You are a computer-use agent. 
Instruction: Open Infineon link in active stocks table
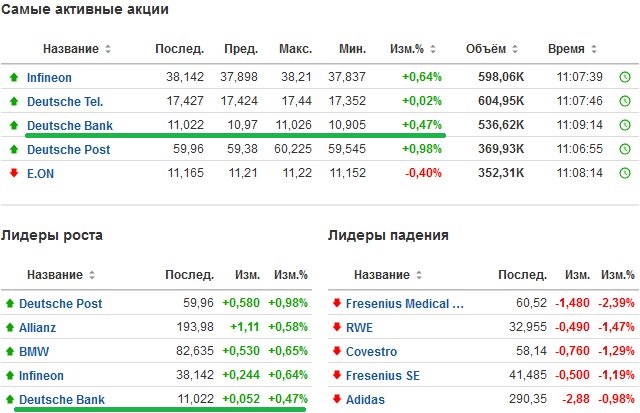[x=49, y=78]
